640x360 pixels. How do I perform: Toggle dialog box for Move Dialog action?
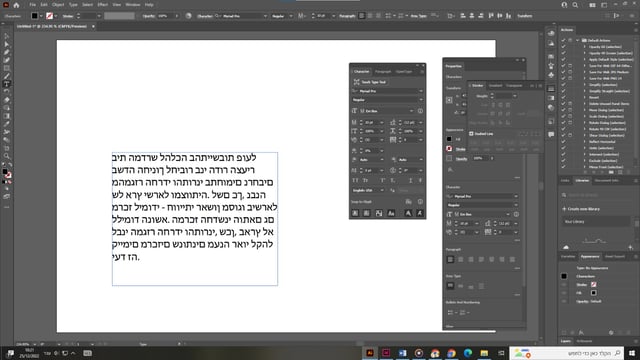point(570,110)
